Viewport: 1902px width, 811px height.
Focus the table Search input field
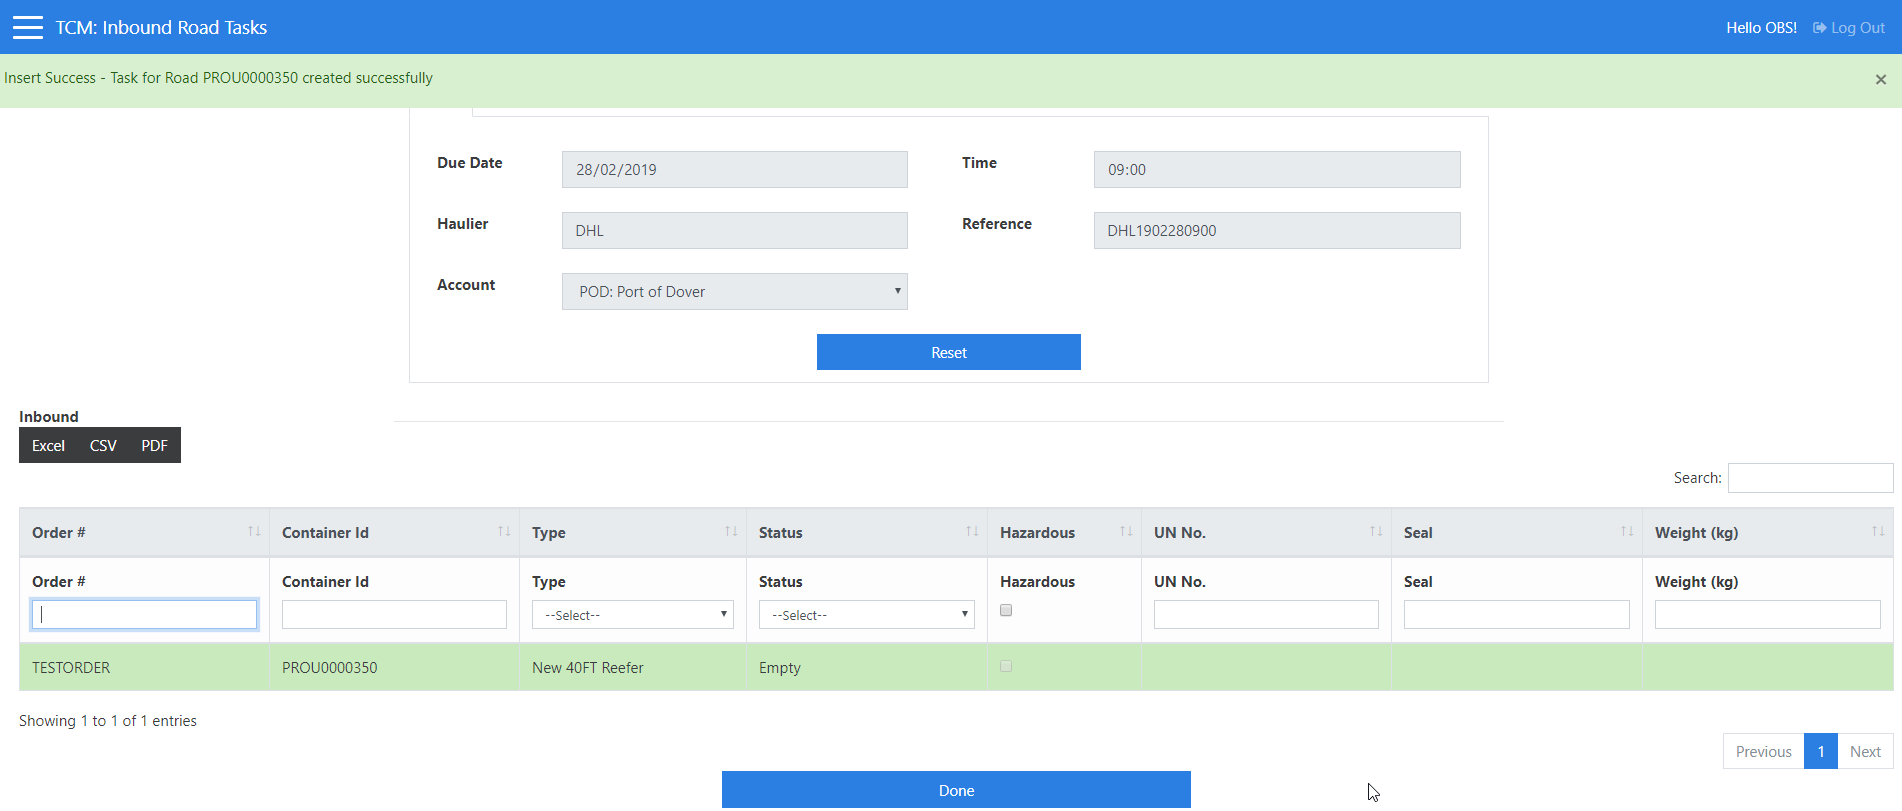(x=1810, y=478)
